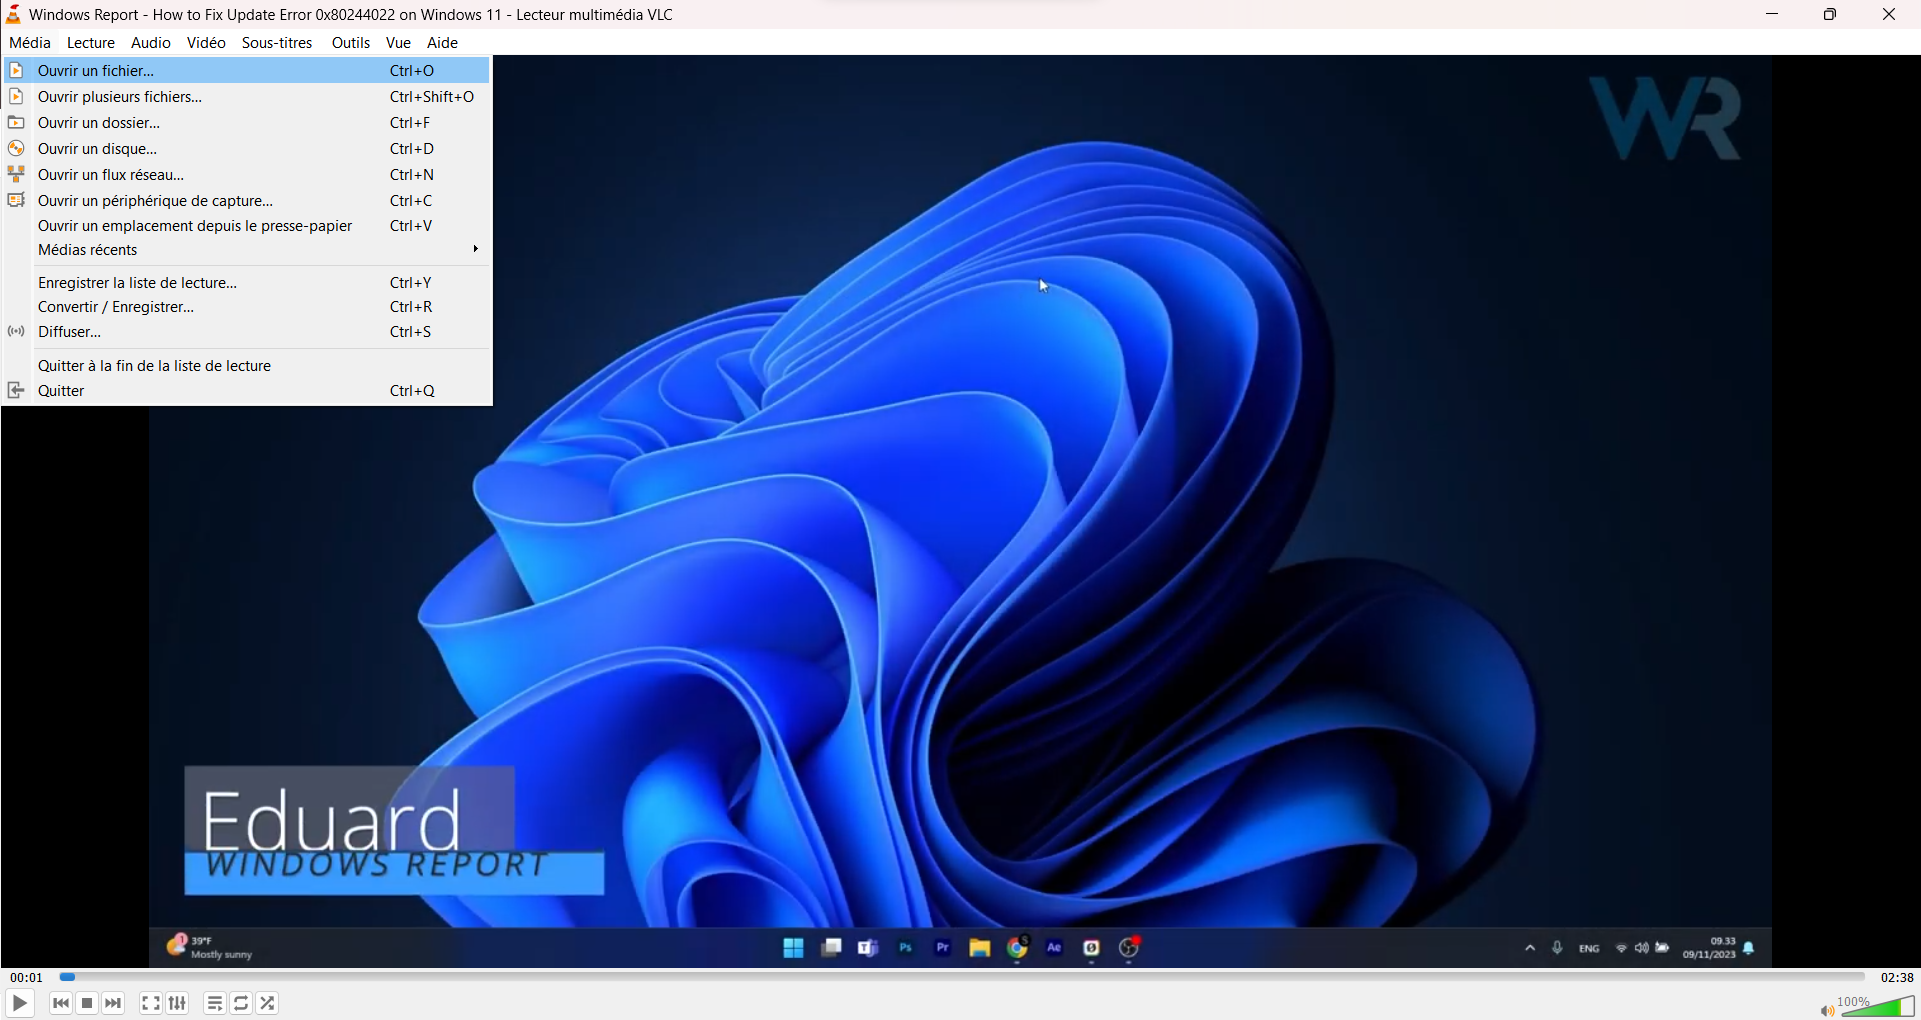Click the capture device icon in menu
The width and height of the screenshot is (1921, 1020).
coord(16,200)
